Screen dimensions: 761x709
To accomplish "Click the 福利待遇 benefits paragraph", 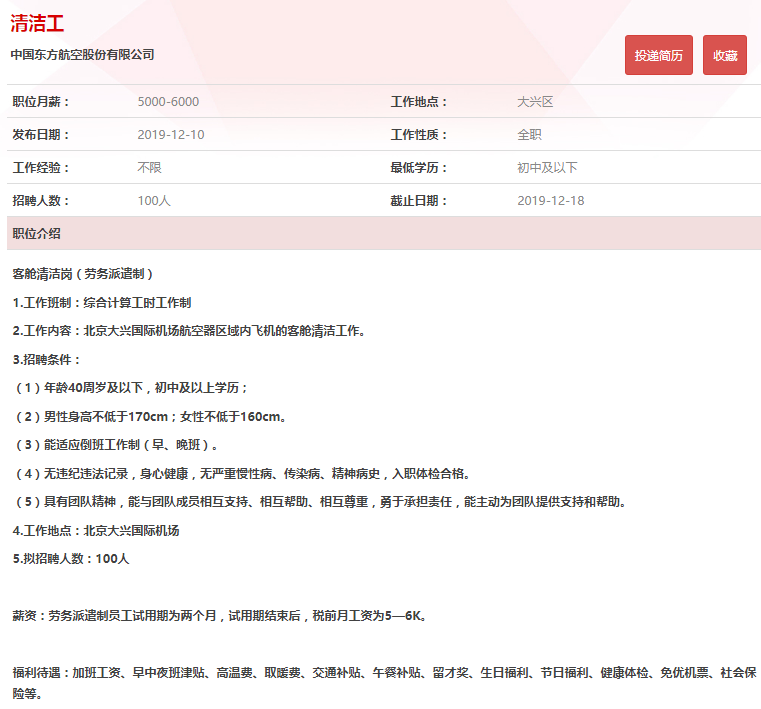I will 384,683.
